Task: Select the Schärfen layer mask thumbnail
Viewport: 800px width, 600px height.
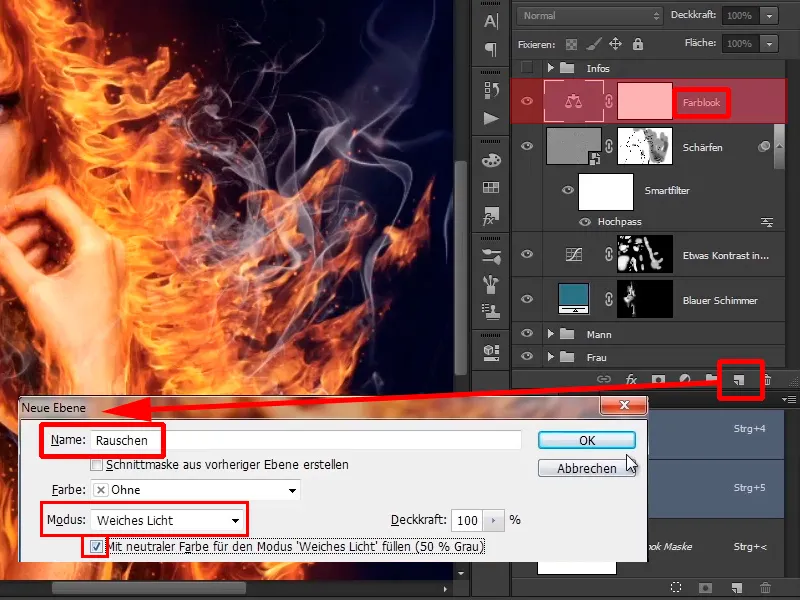Action: [645, 146]
